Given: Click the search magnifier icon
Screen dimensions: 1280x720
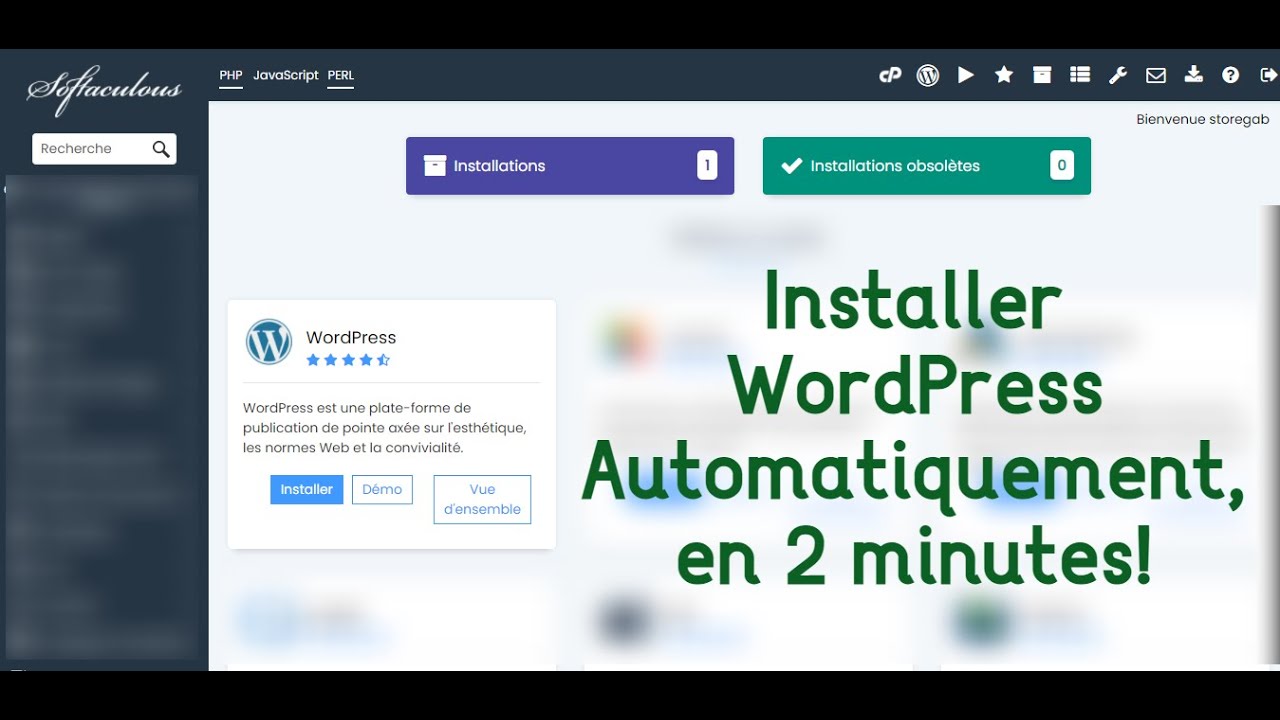Looking at the screenshot, I should coord(161,149).
